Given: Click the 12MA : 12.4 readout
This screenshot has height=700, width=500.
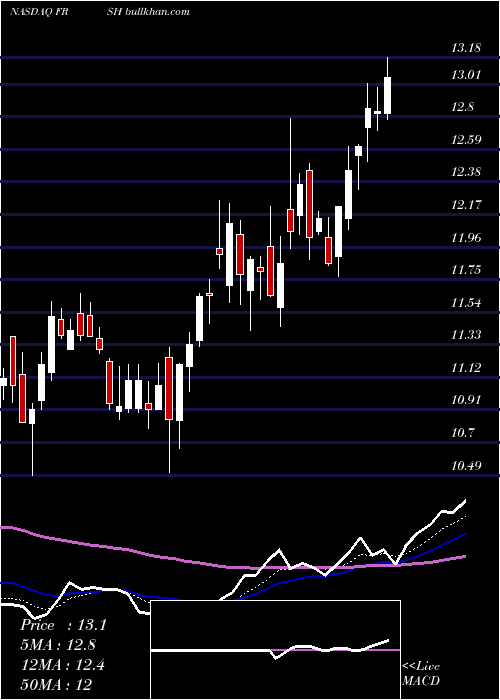Looking at the screenshot, I should pos(62,665).
